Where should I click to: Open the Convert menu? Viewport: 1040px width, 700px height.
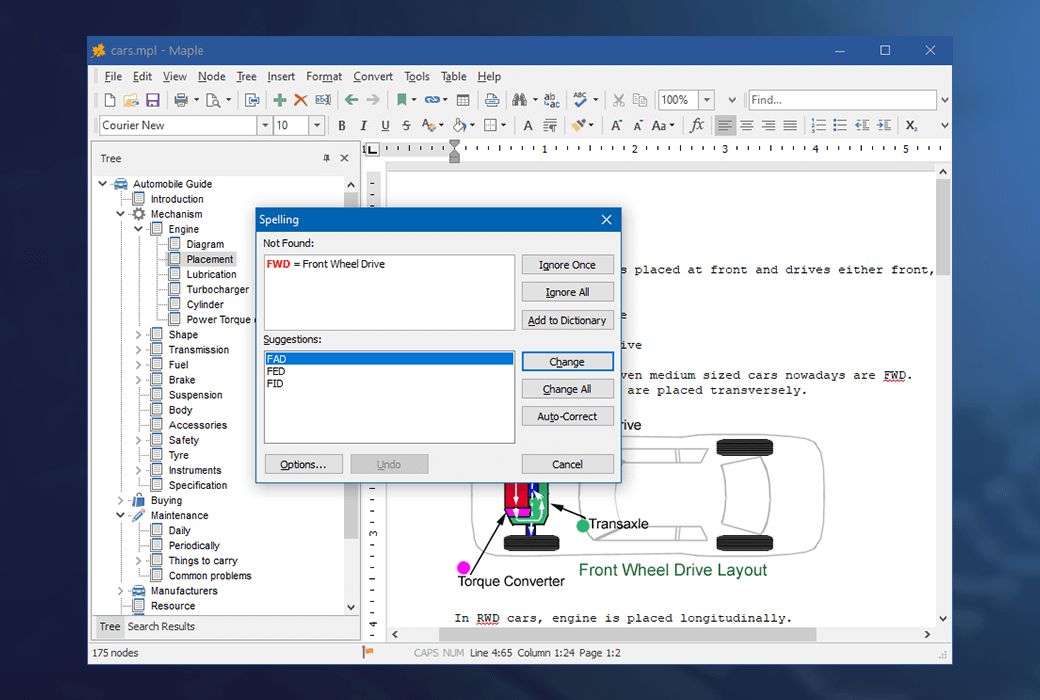(373, 76)
